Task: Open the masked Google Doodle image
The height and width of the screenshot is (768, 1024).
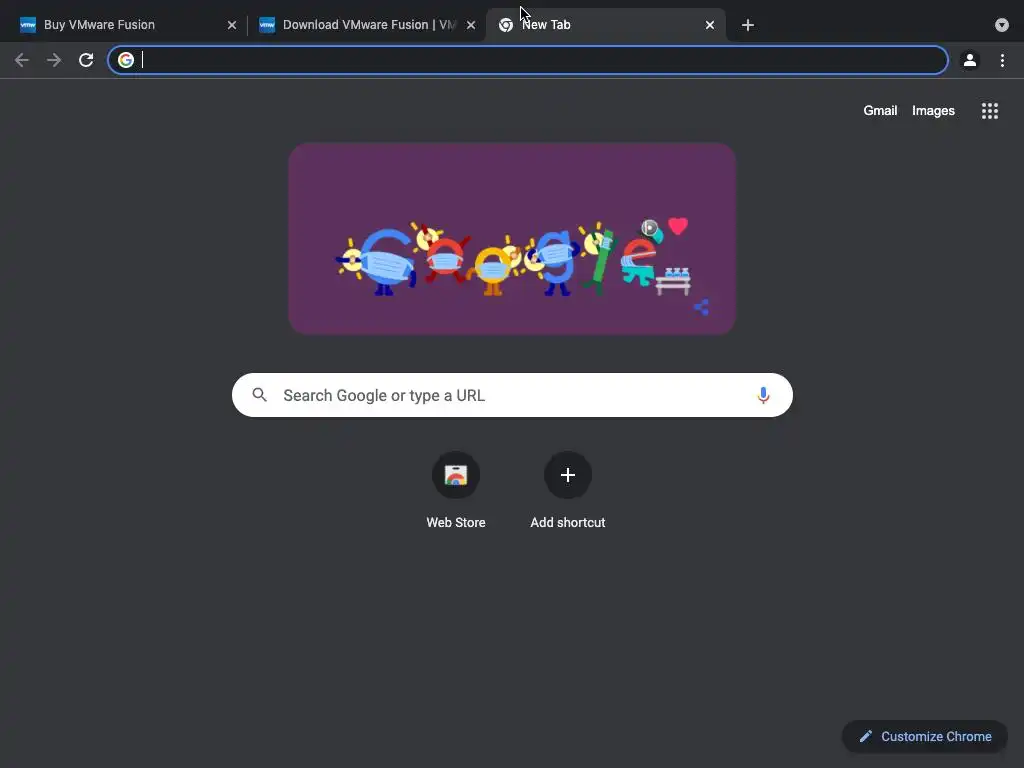Action: pos(512,238)
